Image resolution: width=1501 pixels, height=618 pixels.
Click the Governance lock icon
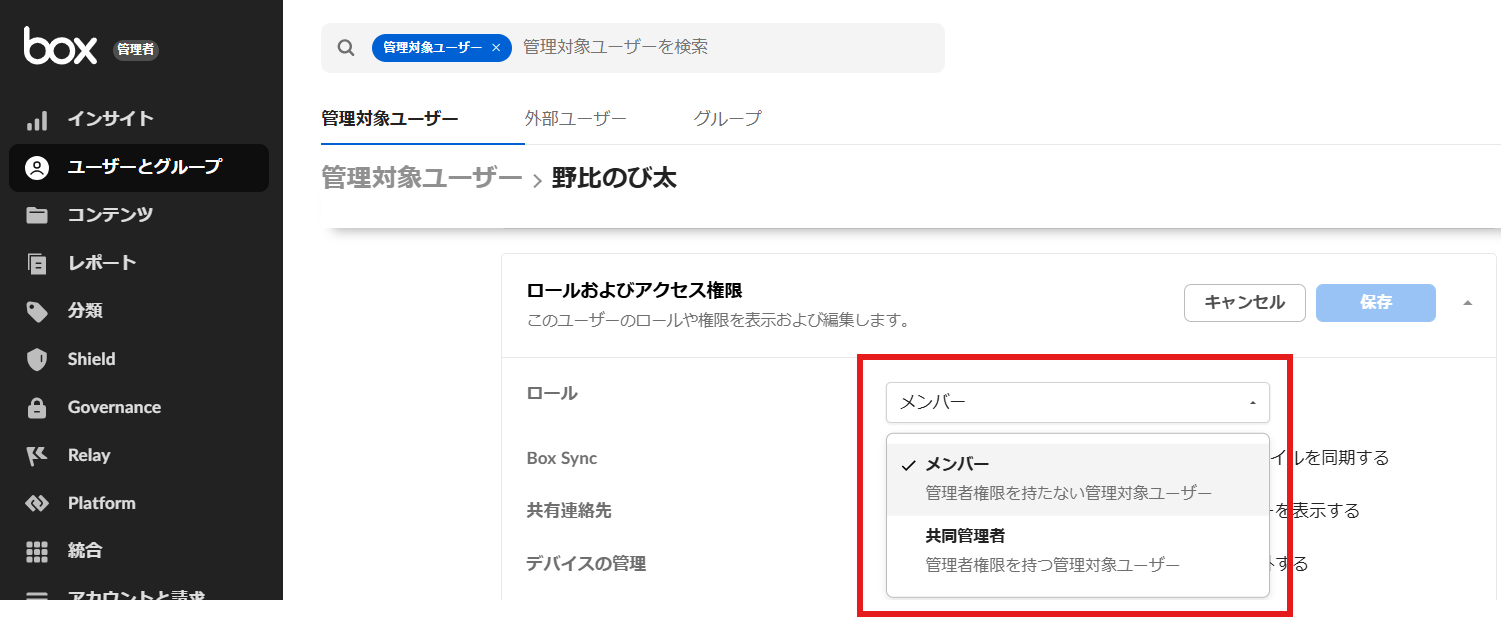pos(37,407)
